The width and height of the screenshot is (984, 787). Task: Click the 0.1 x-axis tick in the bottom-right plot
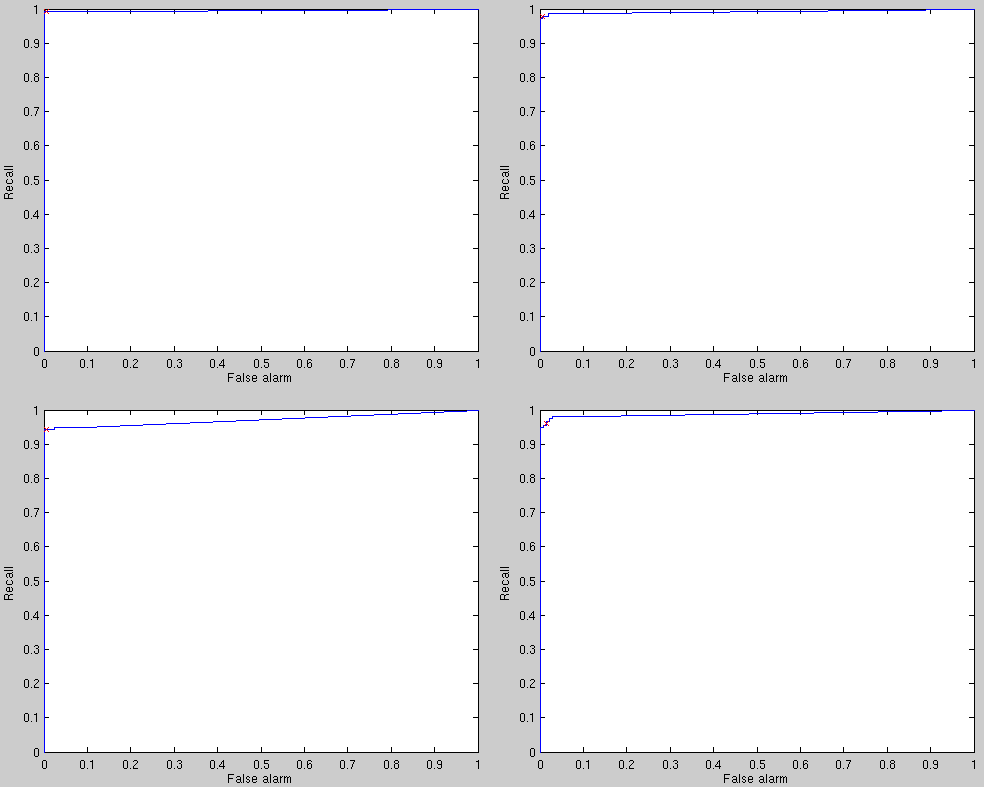pos(583,764)
